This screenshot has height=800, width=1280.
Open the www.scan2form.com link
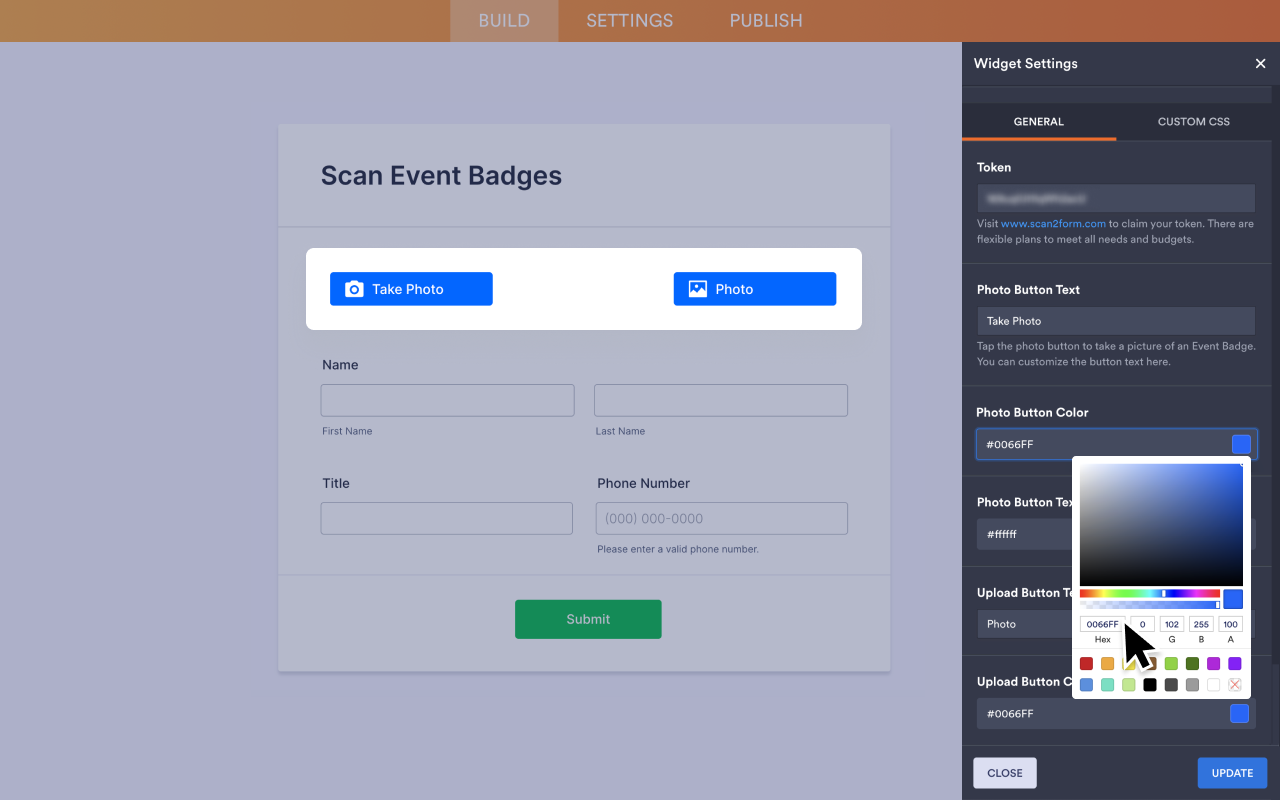click(x=1053, y=224)
